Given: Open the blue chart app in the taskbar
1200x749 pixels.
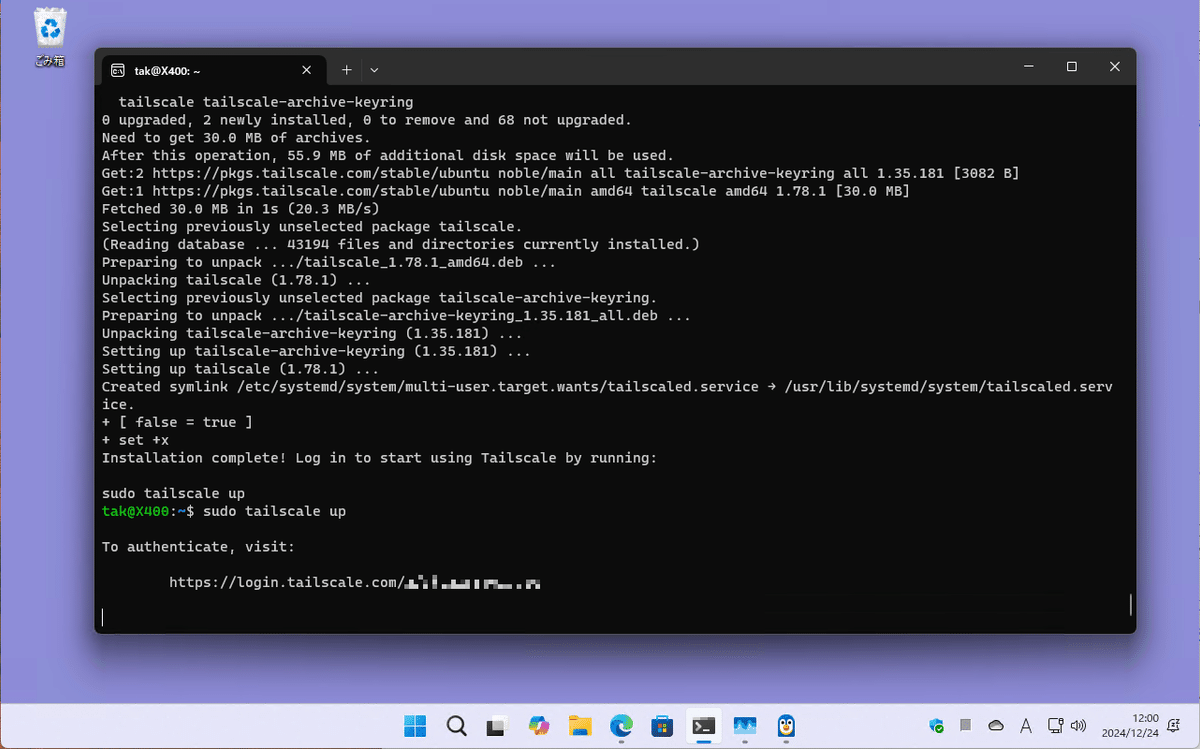Looking at the screenshot, I should tap(745, 726).
